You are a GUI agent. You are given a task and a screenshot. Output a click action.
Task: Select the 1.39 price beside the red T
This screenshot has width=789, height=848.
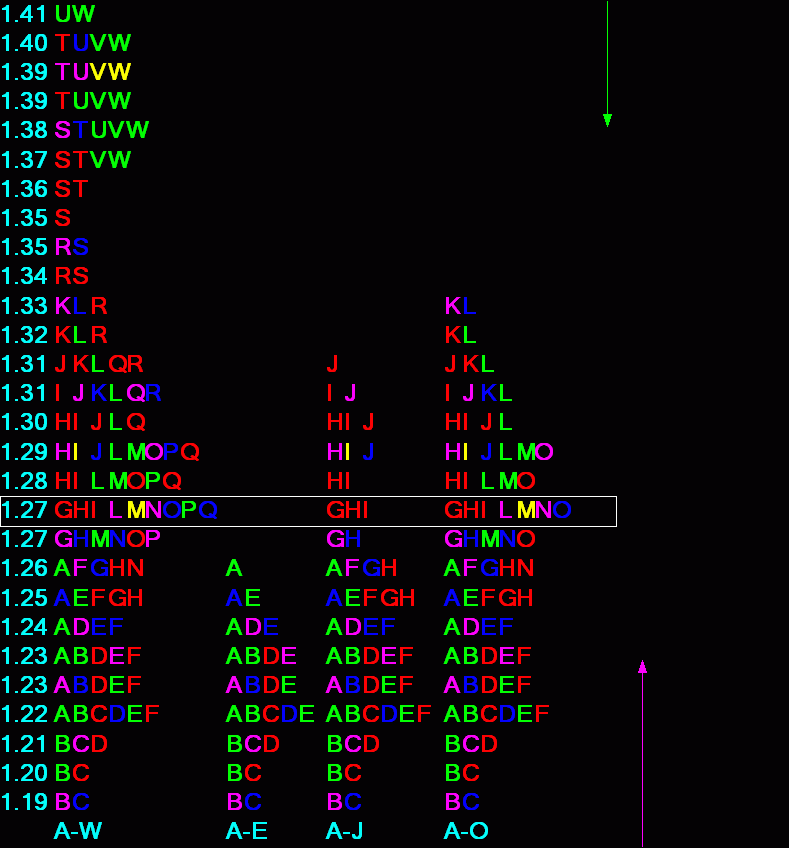[x=24, y=101]
